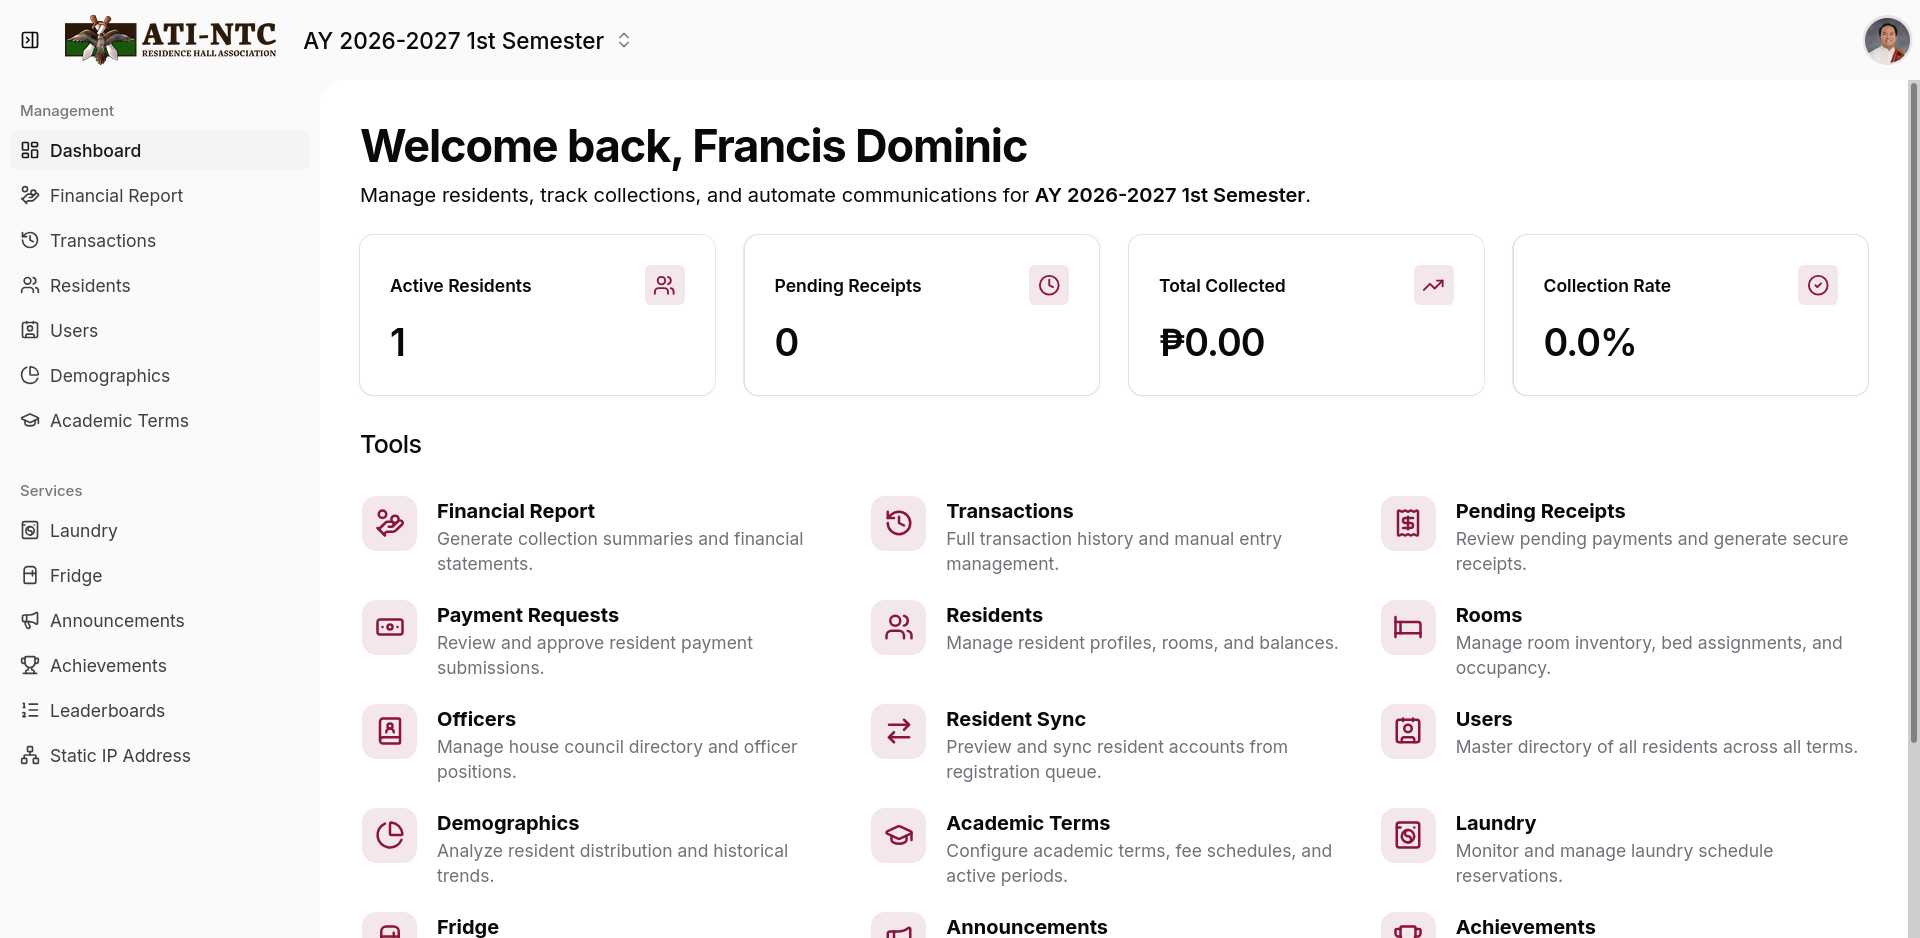Image resolution: width=1920 pixels, height=938 pixels.
Task: Open the academic term selector dropdown
Action: pos(467,40)
